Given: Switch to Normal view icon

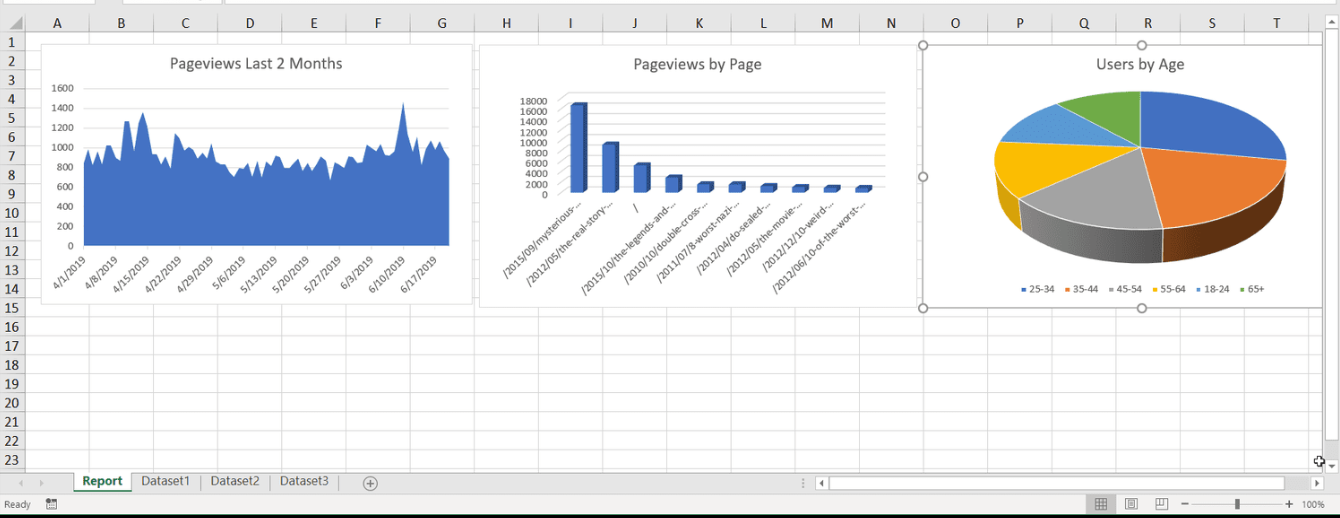Looking at the screenshot, I should pos(1101,505).
